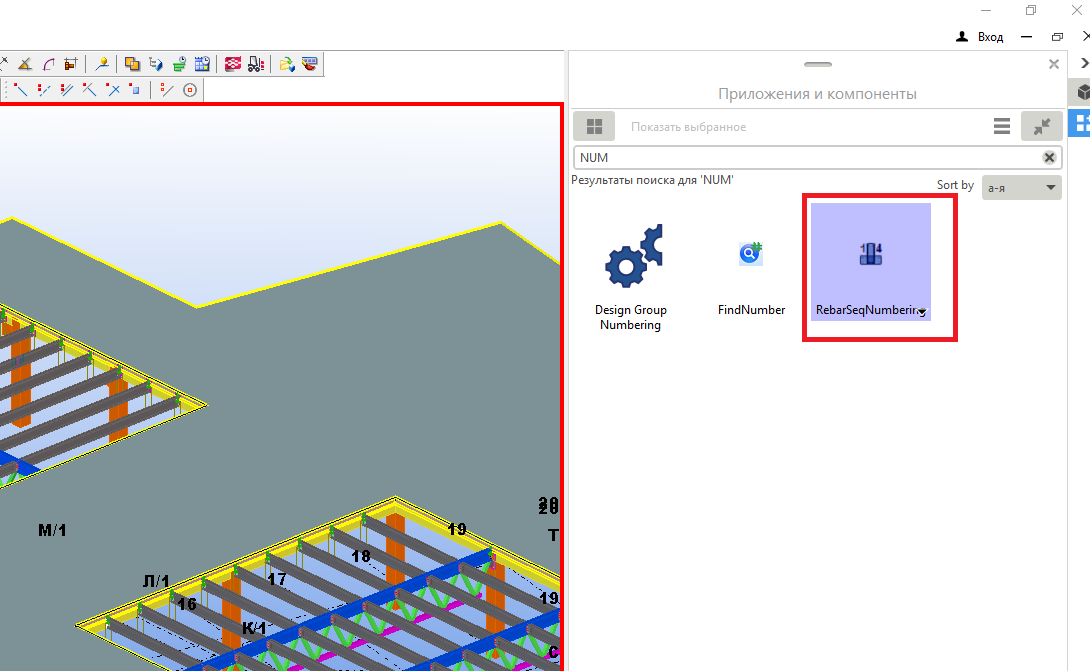Click the collapse arrows button
The width and height of the screenshot is (1090, 671).
click(x=1041, y=126)
